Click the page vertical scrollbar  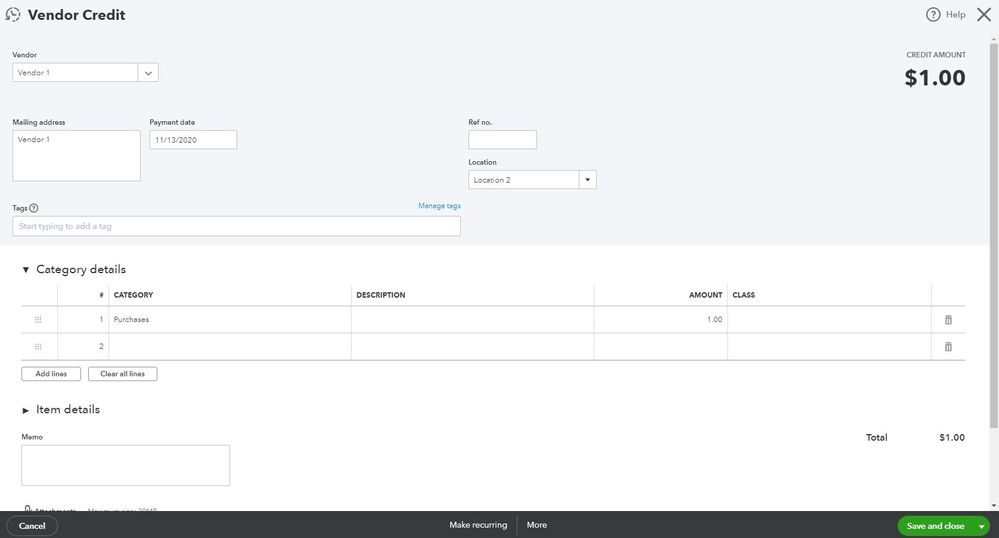[x=994, y=236]
